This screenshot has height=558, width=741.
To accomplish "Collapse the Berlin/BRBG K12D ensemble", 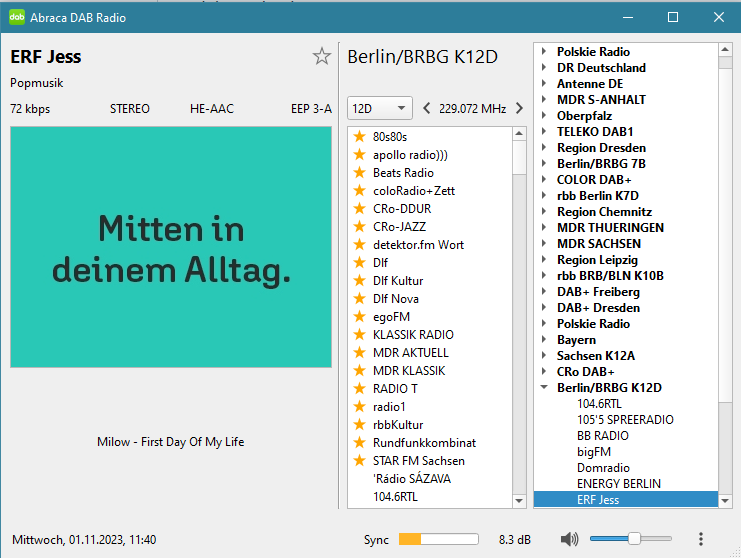I will click(544, 388).
